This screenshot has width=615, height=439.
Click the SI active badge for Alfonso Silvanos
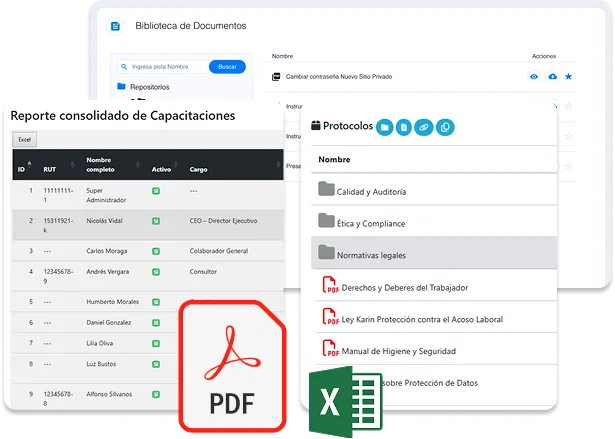click(x=156, y=394)
